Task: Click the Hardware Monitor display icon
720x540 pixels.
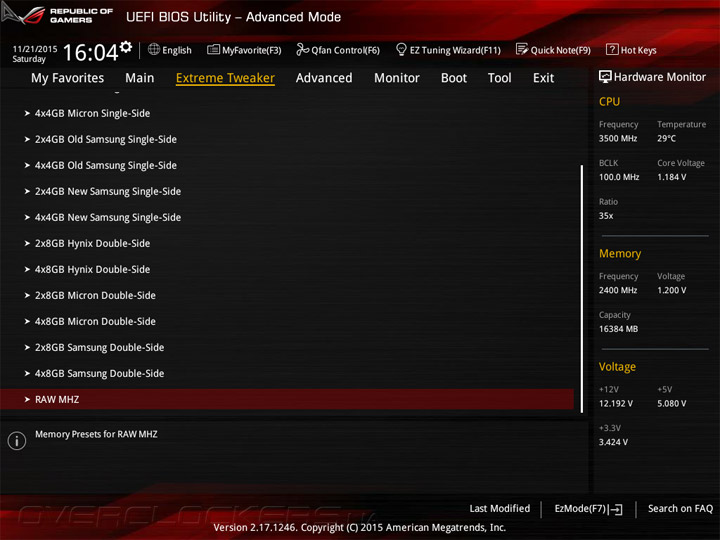Action: coord(605,77)
